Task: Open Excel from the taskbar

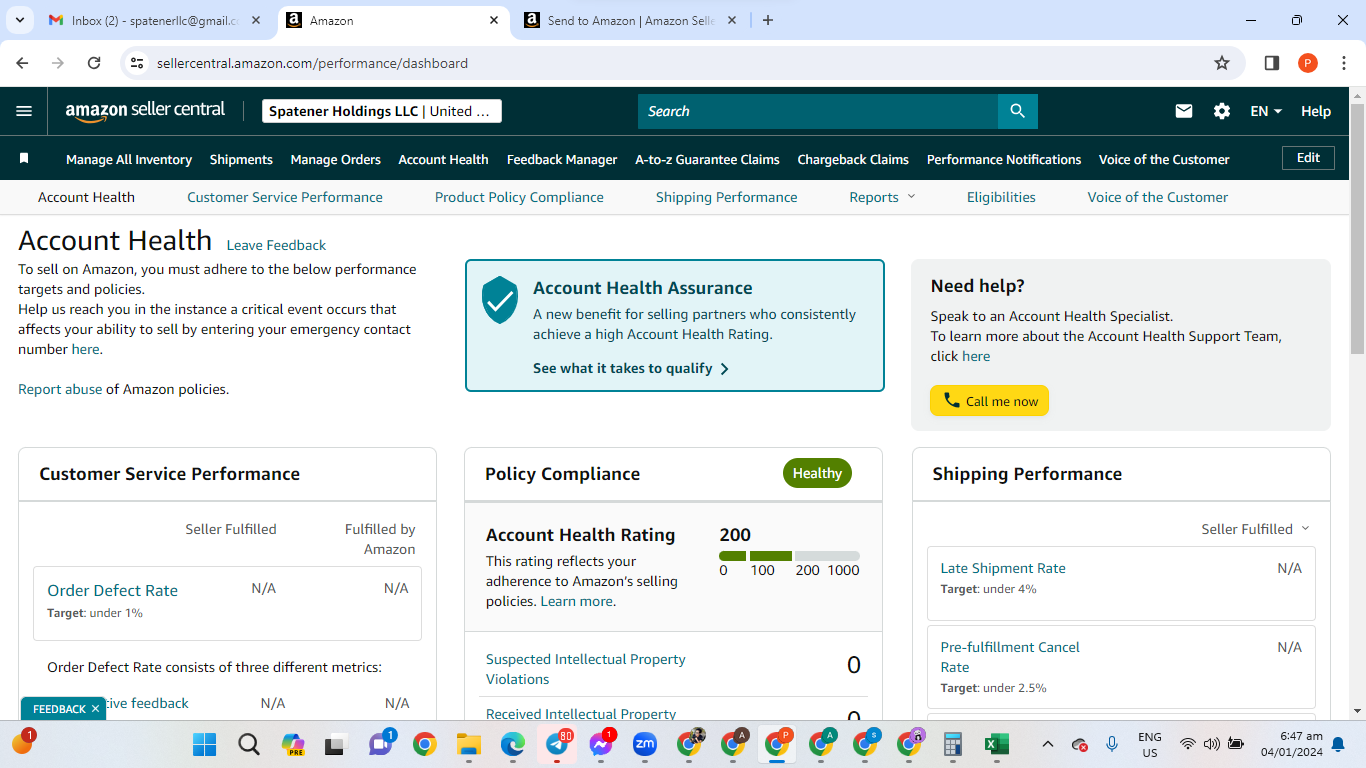Action: 996,744
